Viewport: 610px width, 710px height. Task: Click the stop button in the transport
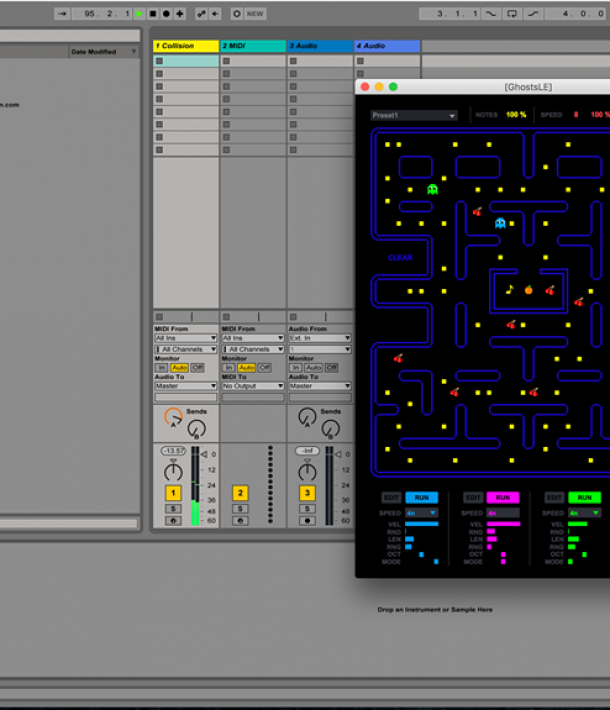(153, 14)
